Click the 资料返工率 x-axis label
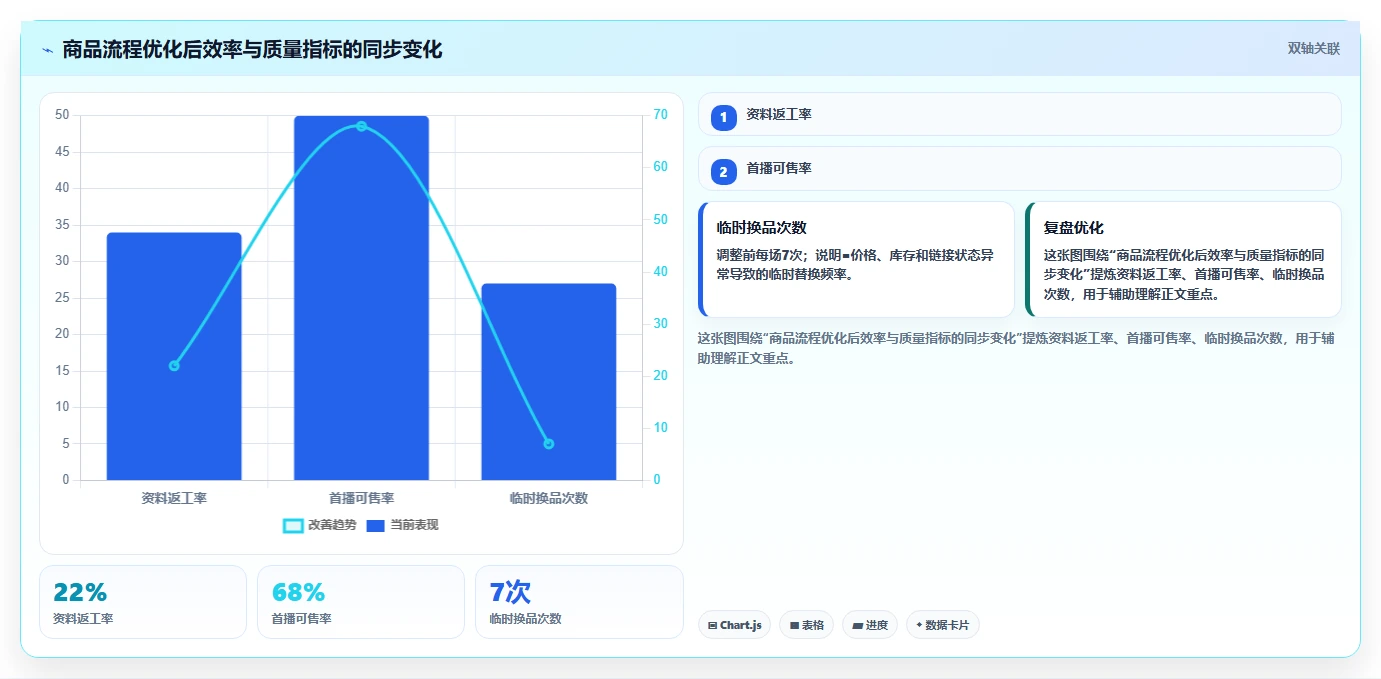The height and width of the screenshot is (679, 1381). coord(174,498)
